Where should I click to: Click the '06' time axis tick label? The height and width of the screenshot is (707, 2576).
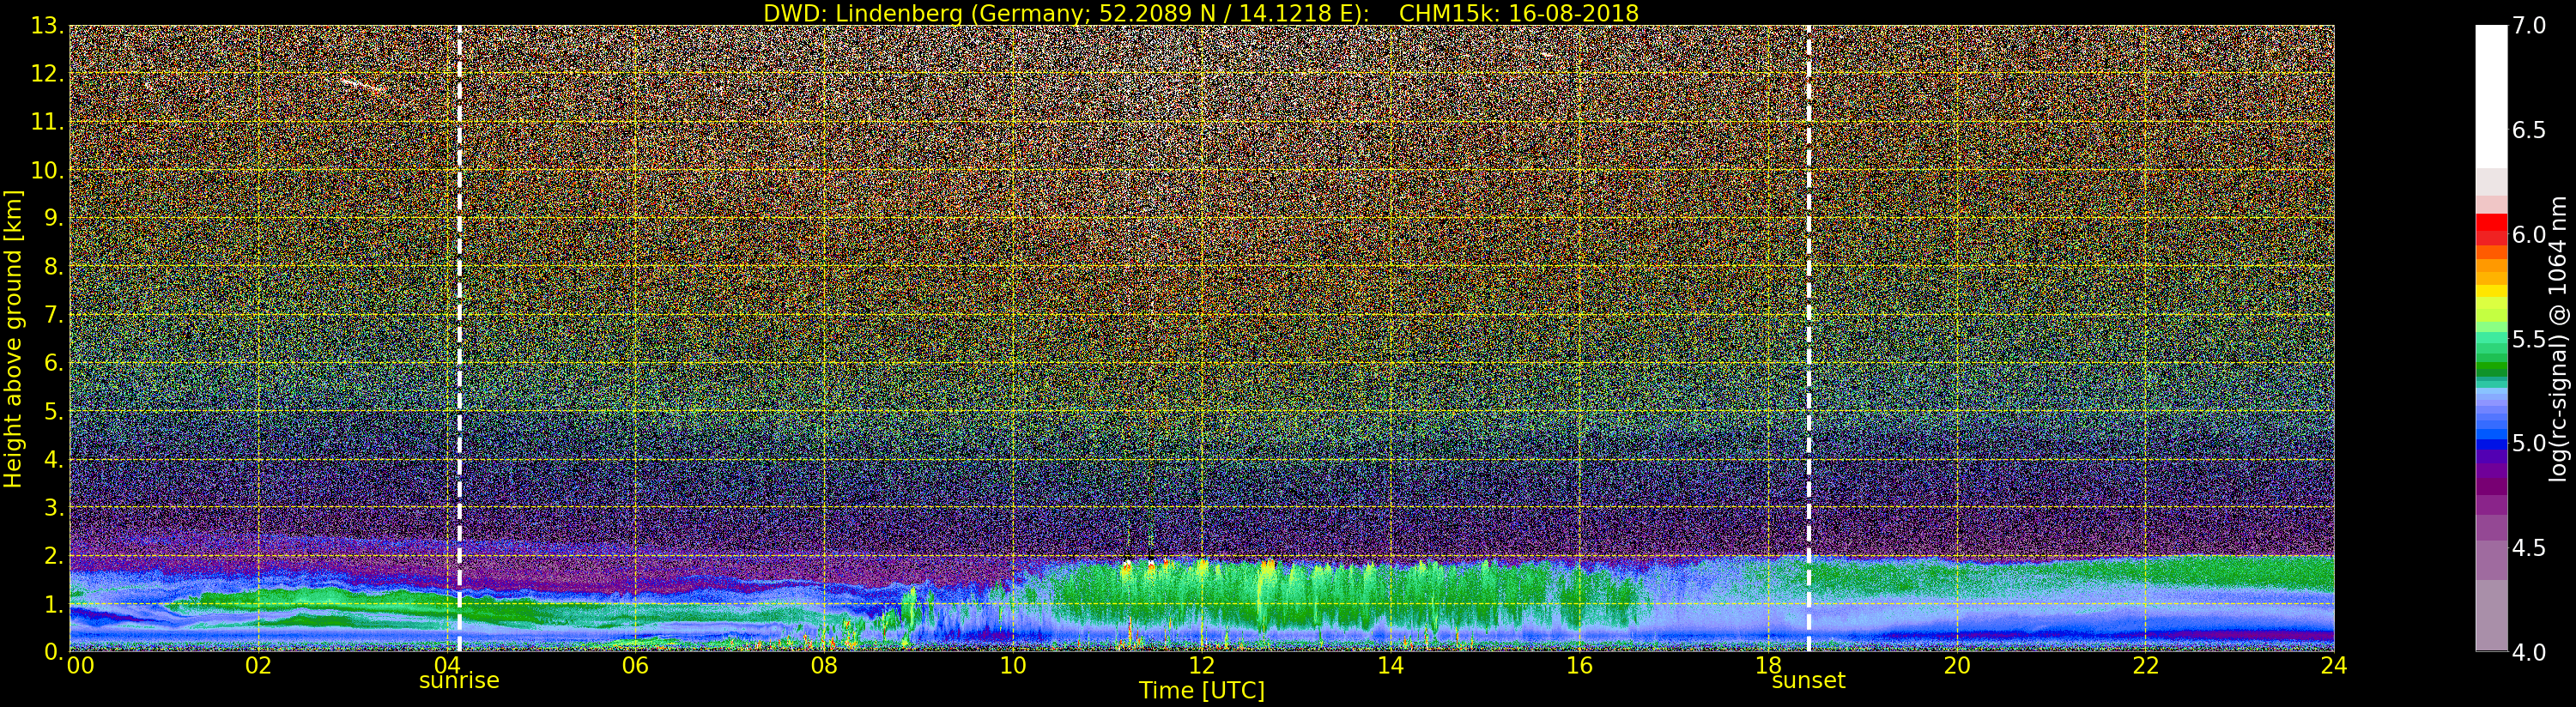635,666
